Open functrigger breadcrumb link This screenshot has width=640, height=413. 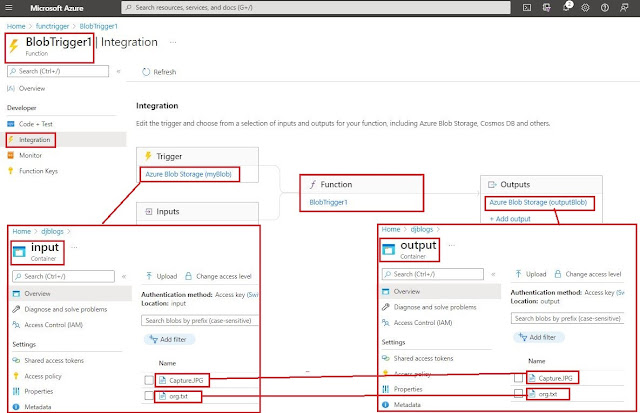point(52,26)
